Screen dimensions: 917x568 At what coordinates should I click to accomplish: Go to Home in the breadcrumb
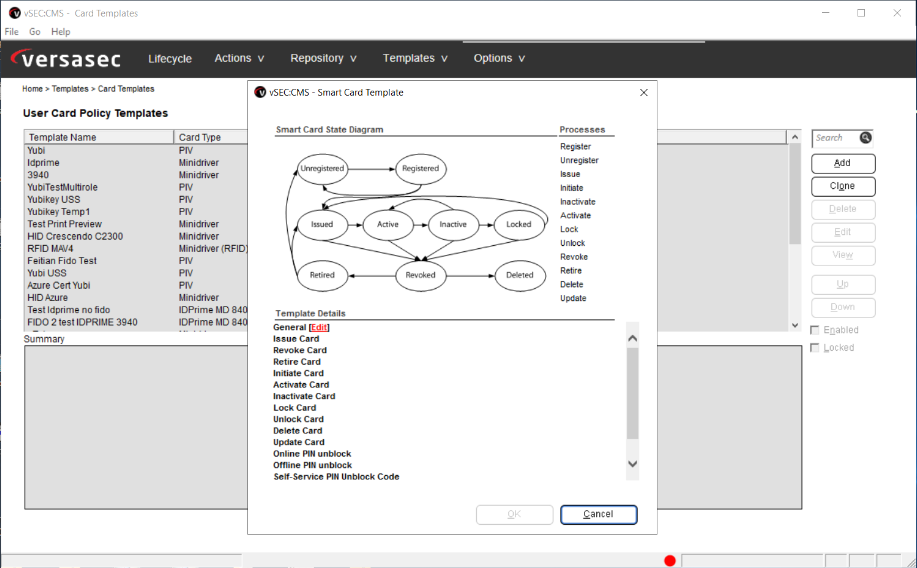[x=32, y=89]
